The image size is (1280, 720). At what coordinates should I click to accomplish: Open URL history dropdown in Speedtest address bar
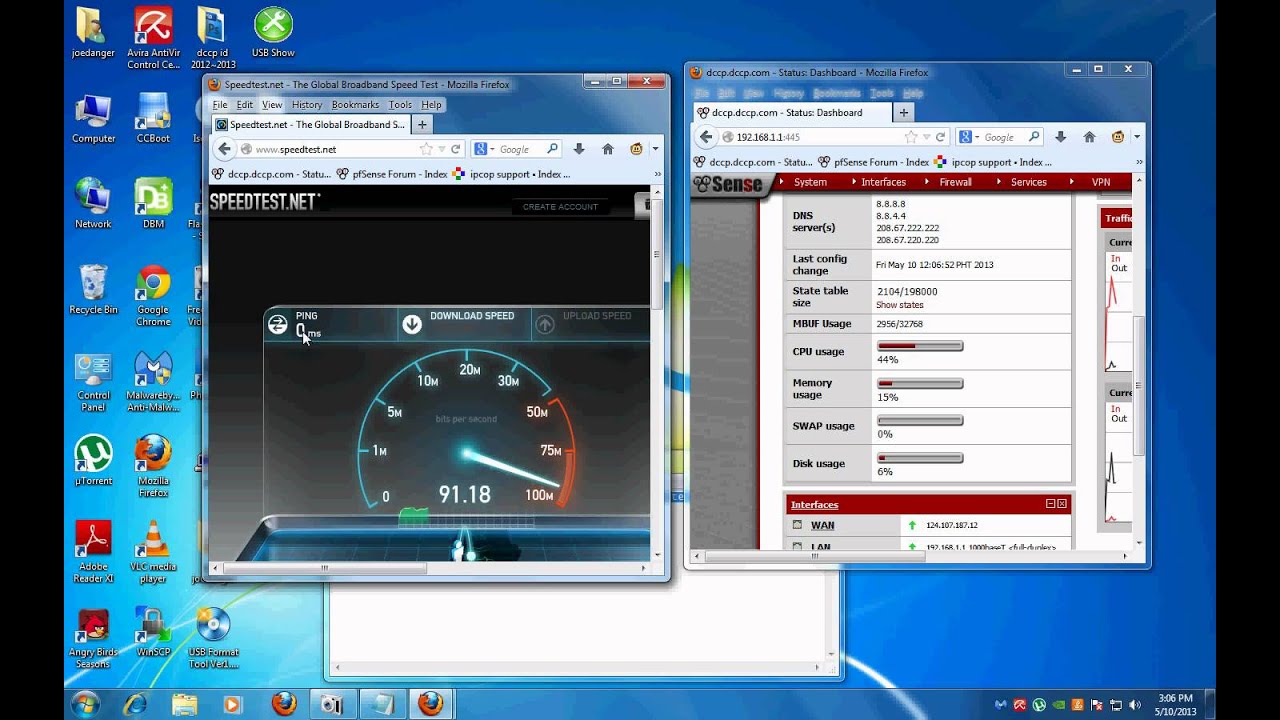(x=442, y=149)
